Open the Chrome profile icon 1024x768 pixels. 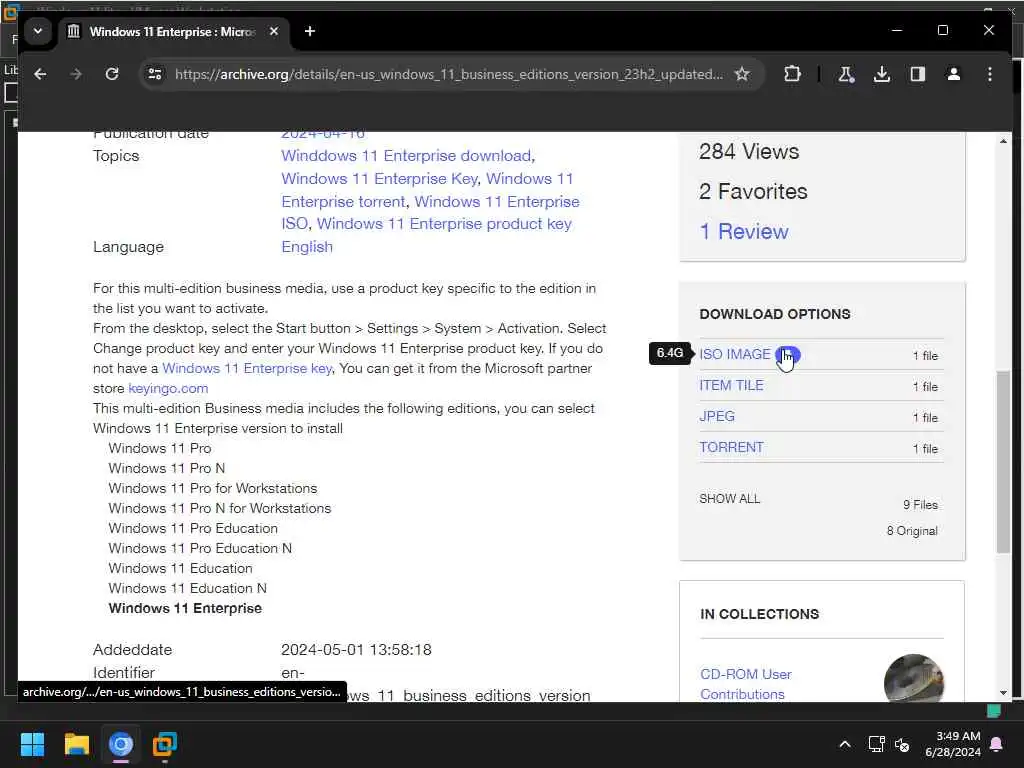click(953, 74)
